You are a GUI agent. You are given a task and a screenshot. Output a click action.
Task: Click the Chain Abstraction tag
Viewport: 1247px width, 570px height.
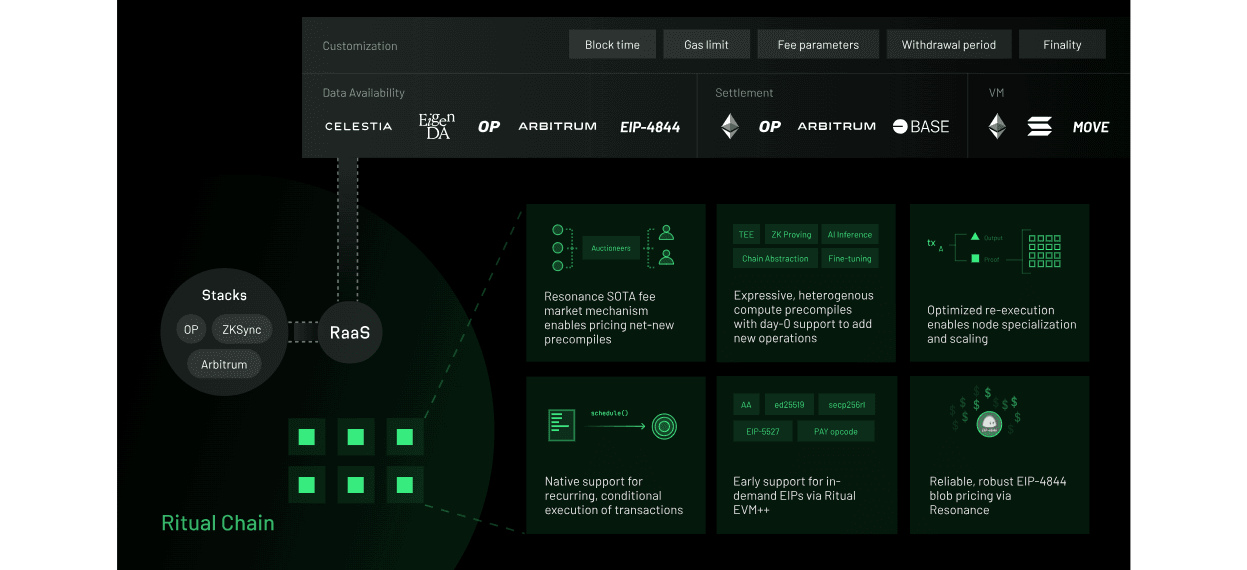click(775, 258)
